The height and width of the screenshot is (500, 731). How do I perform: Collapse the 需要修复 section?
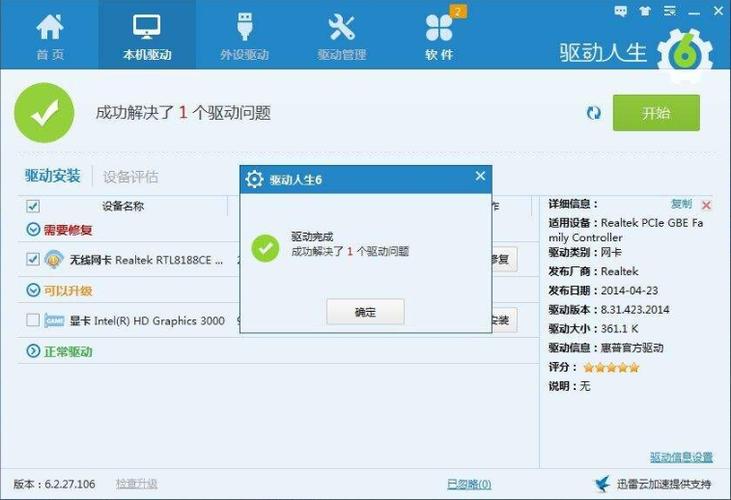(33, 229)
